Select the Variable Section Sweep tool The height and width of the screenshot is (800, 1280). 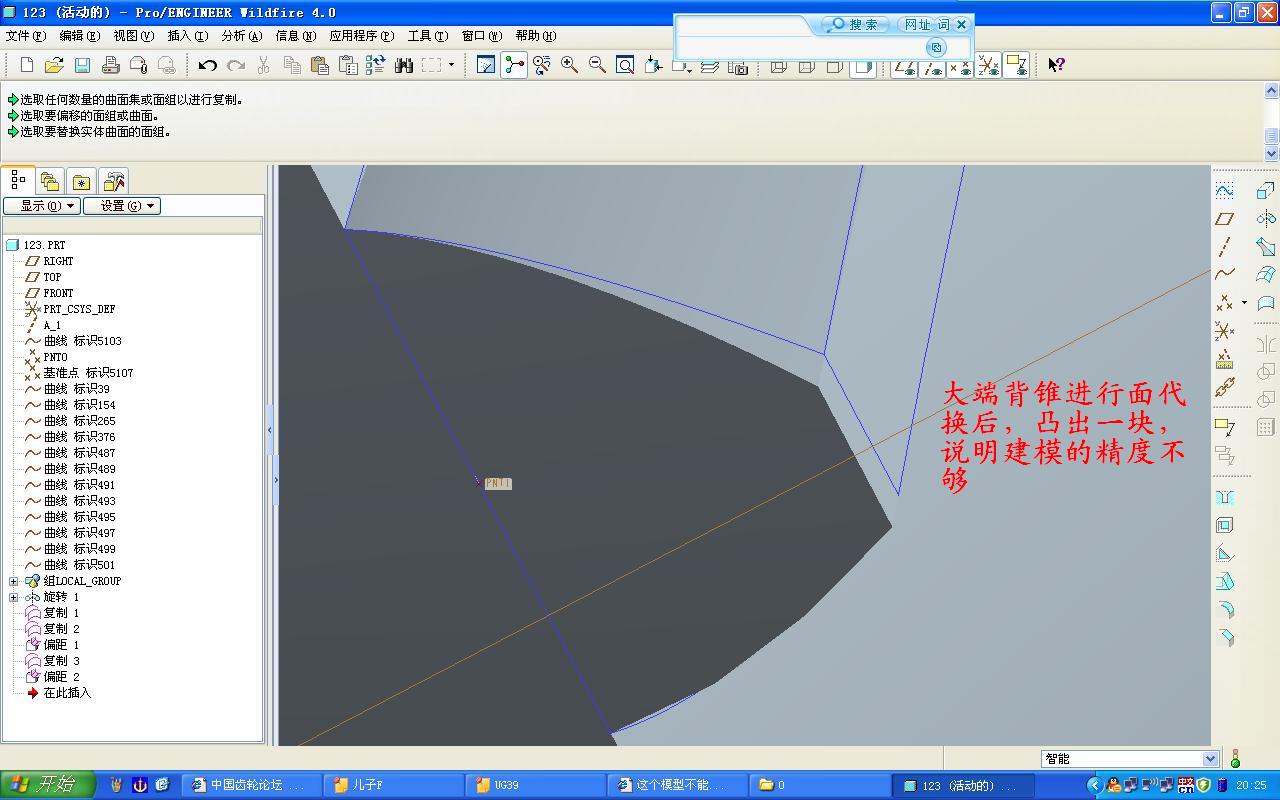[x=1266, y=246]
